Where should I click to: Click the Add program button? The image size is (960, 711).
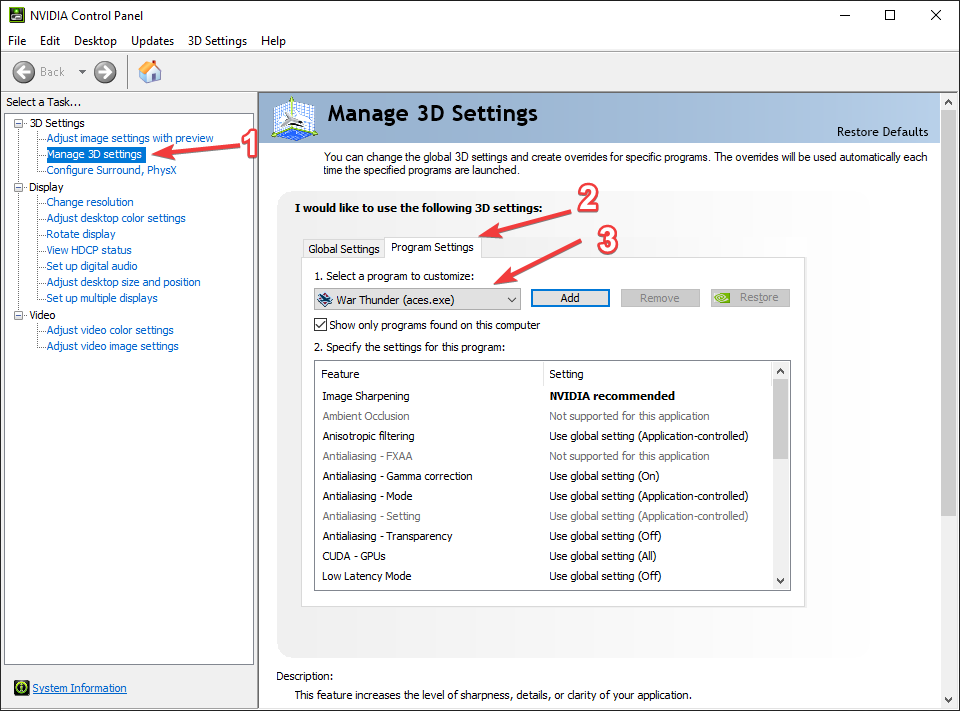(570, 298)
